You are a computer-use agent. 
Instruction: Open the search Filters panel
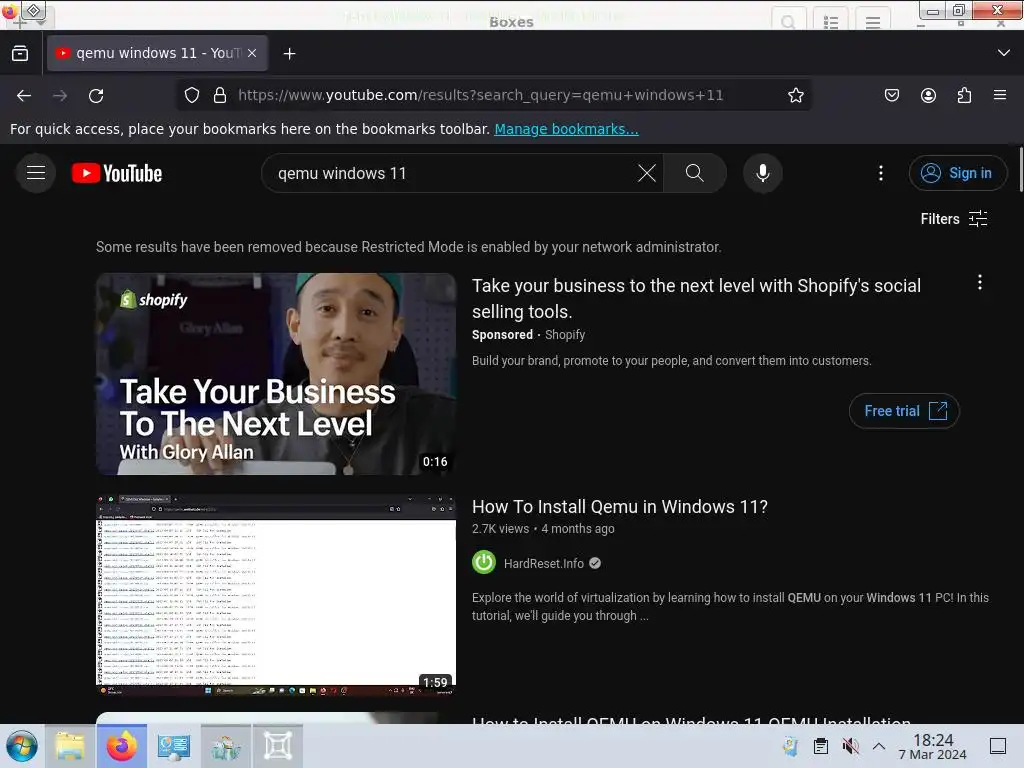pos(953,219)
